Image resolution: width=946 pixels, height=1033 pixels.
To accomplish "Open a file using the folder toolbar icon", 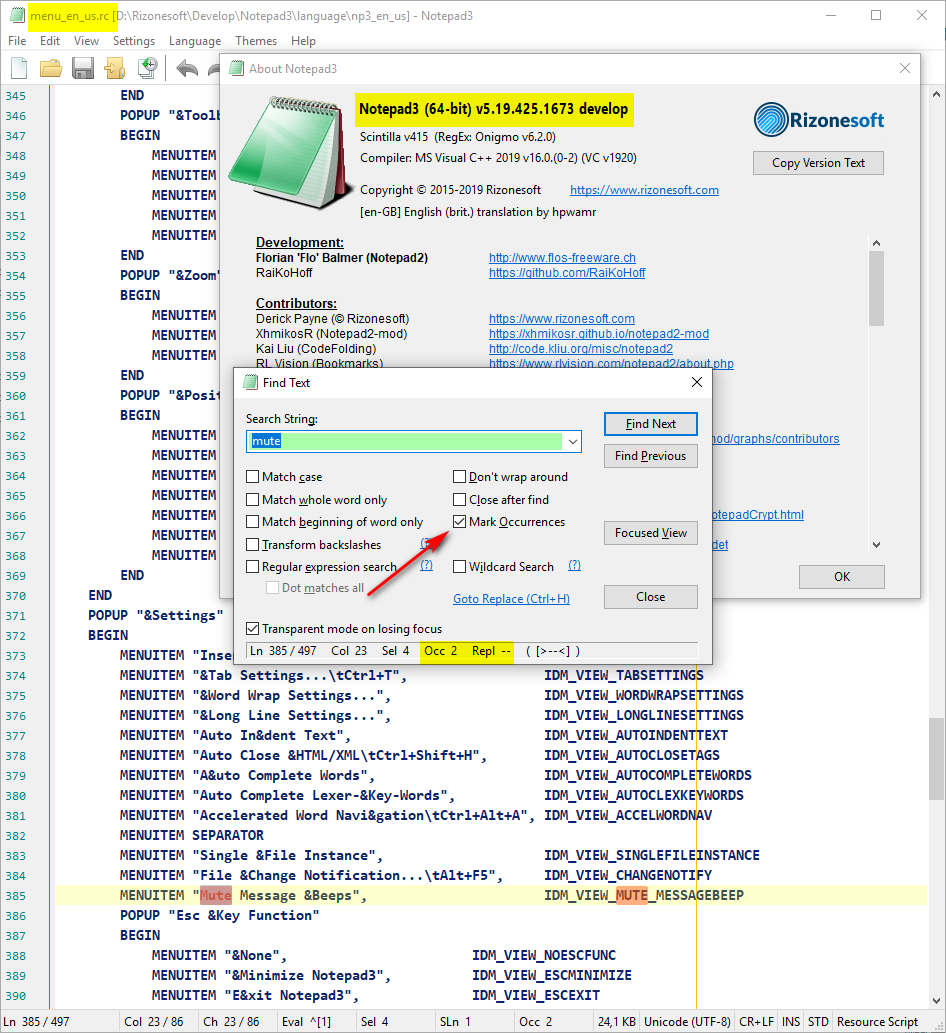I will (x=51, y=68).
